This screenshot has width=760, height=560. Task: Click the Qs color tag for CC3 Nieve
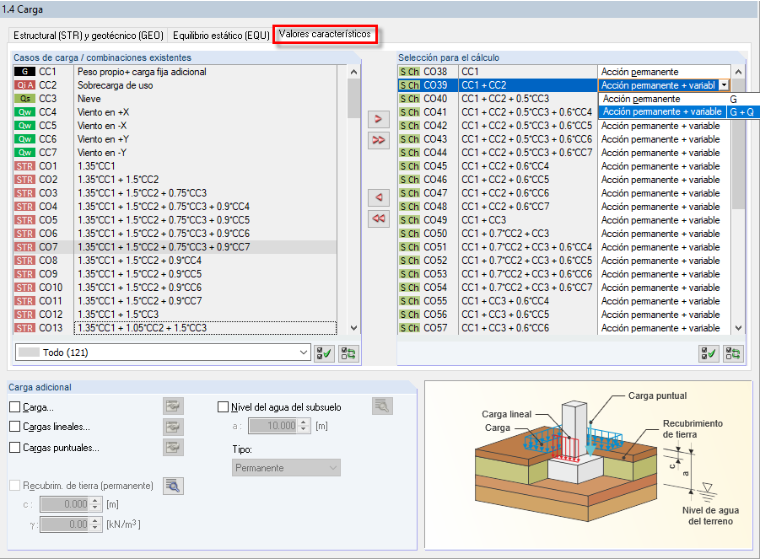[x=25, y=99]
